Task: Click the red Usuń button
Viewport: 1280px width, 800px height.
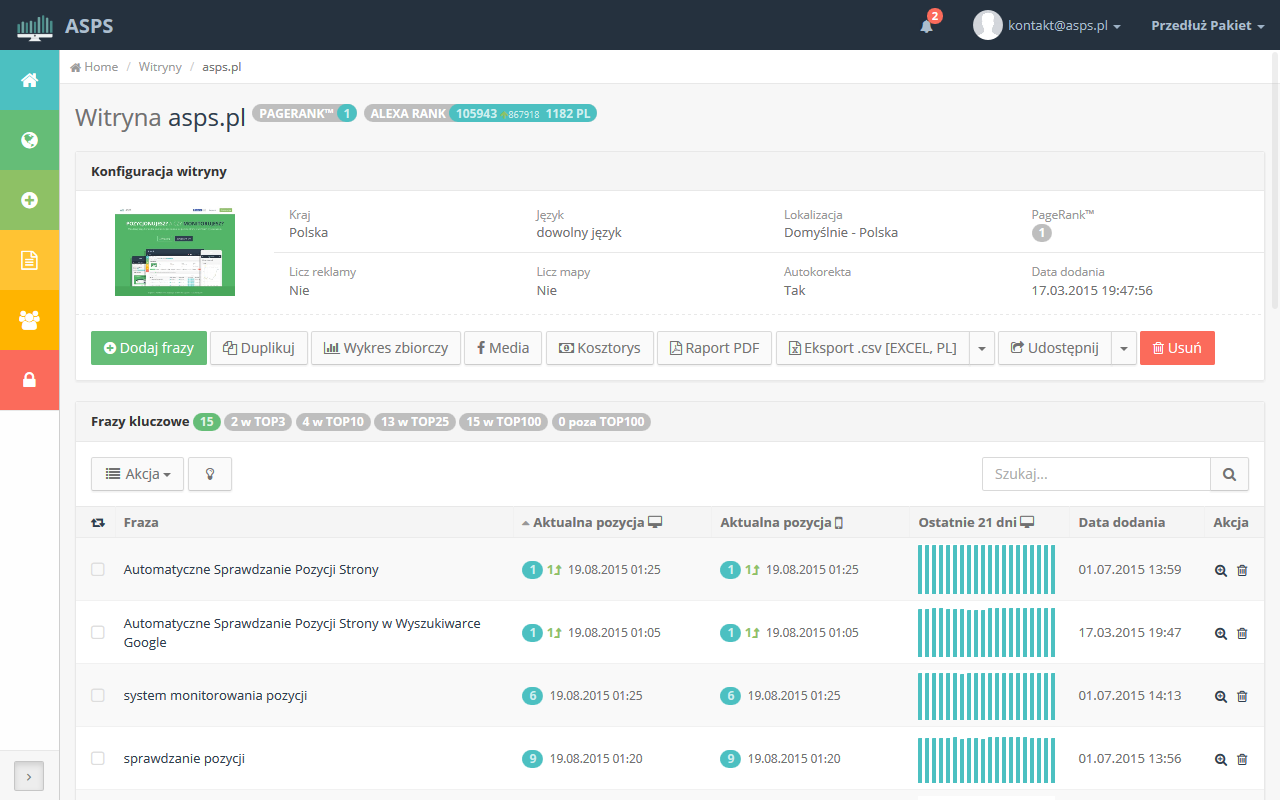Action: pos(1177,348)
